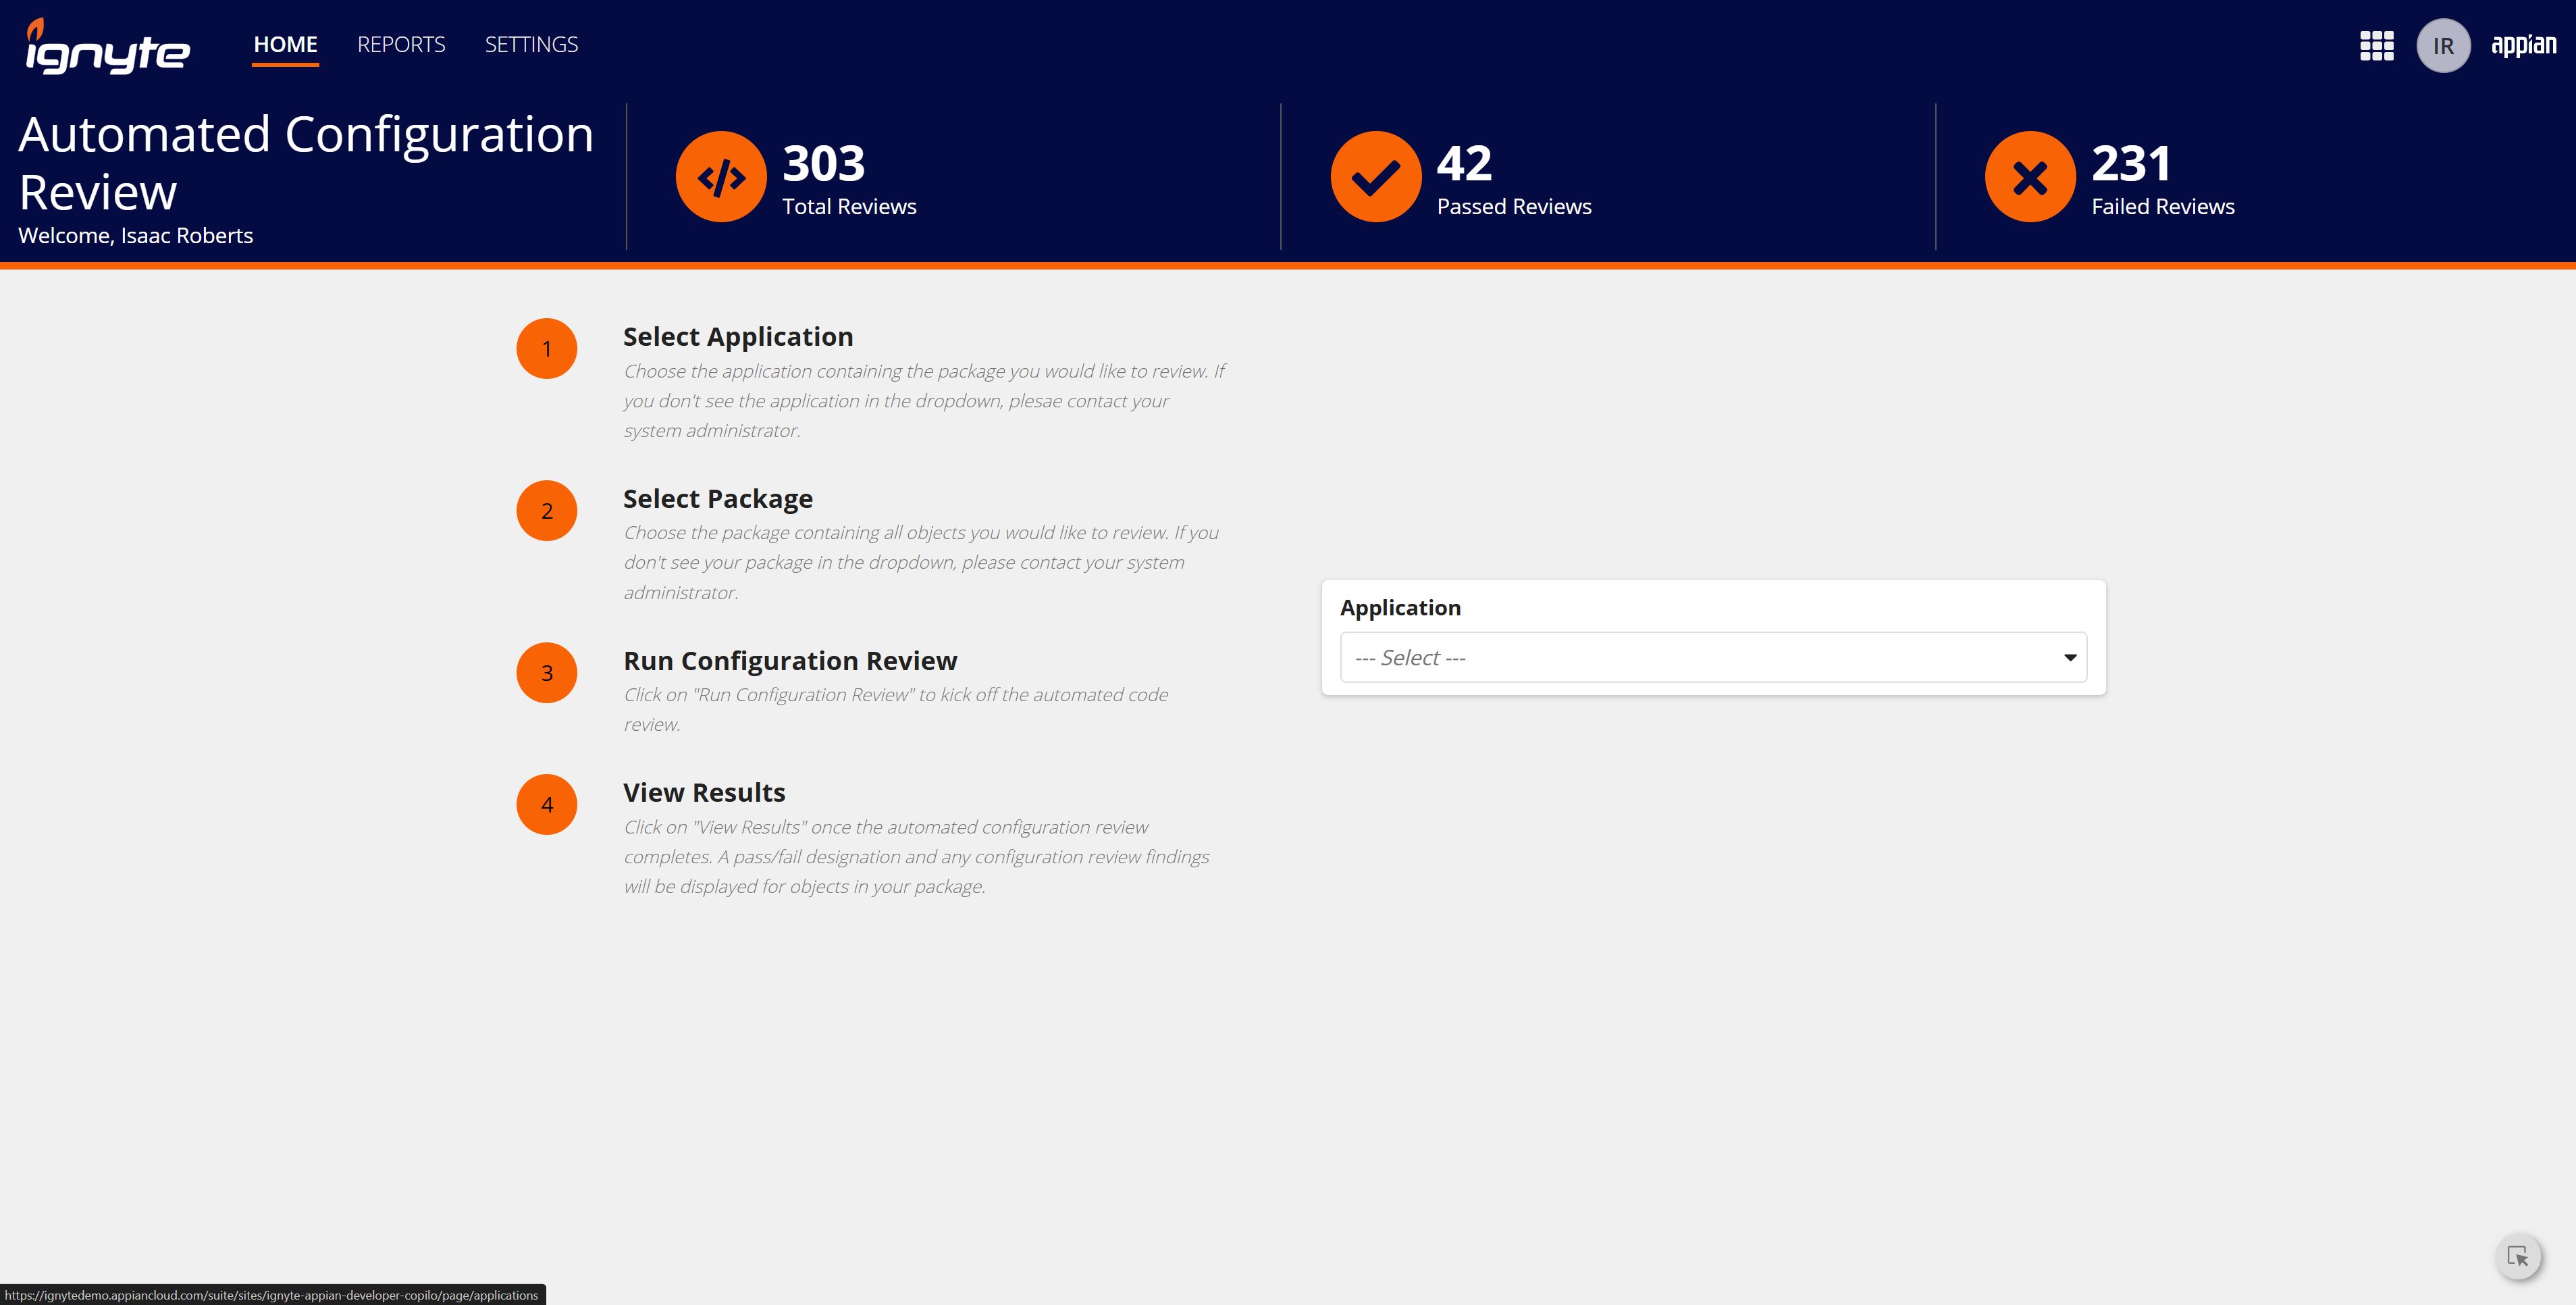Click the cursor icon button at bottom corner
Image resolution: width=2576 pixels, height=1305 pixels.
(2517, 1257)
